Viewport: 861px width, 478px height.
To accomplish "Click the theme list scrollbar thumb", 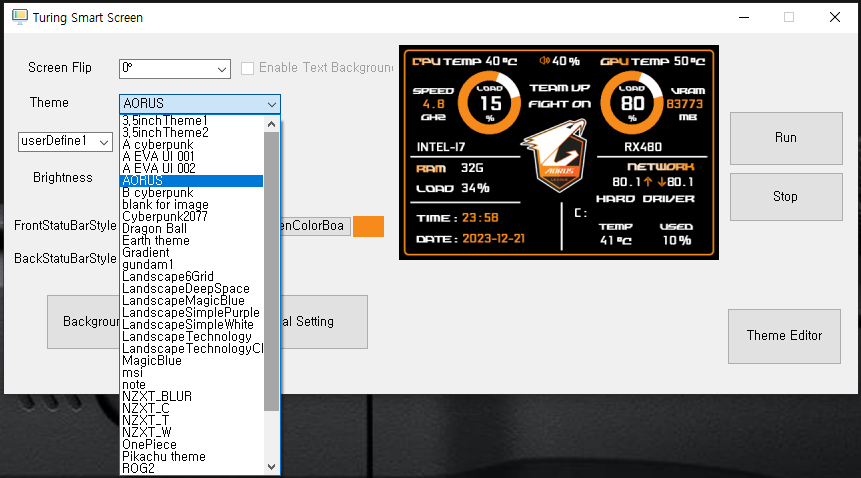I will tap(271, 271).
